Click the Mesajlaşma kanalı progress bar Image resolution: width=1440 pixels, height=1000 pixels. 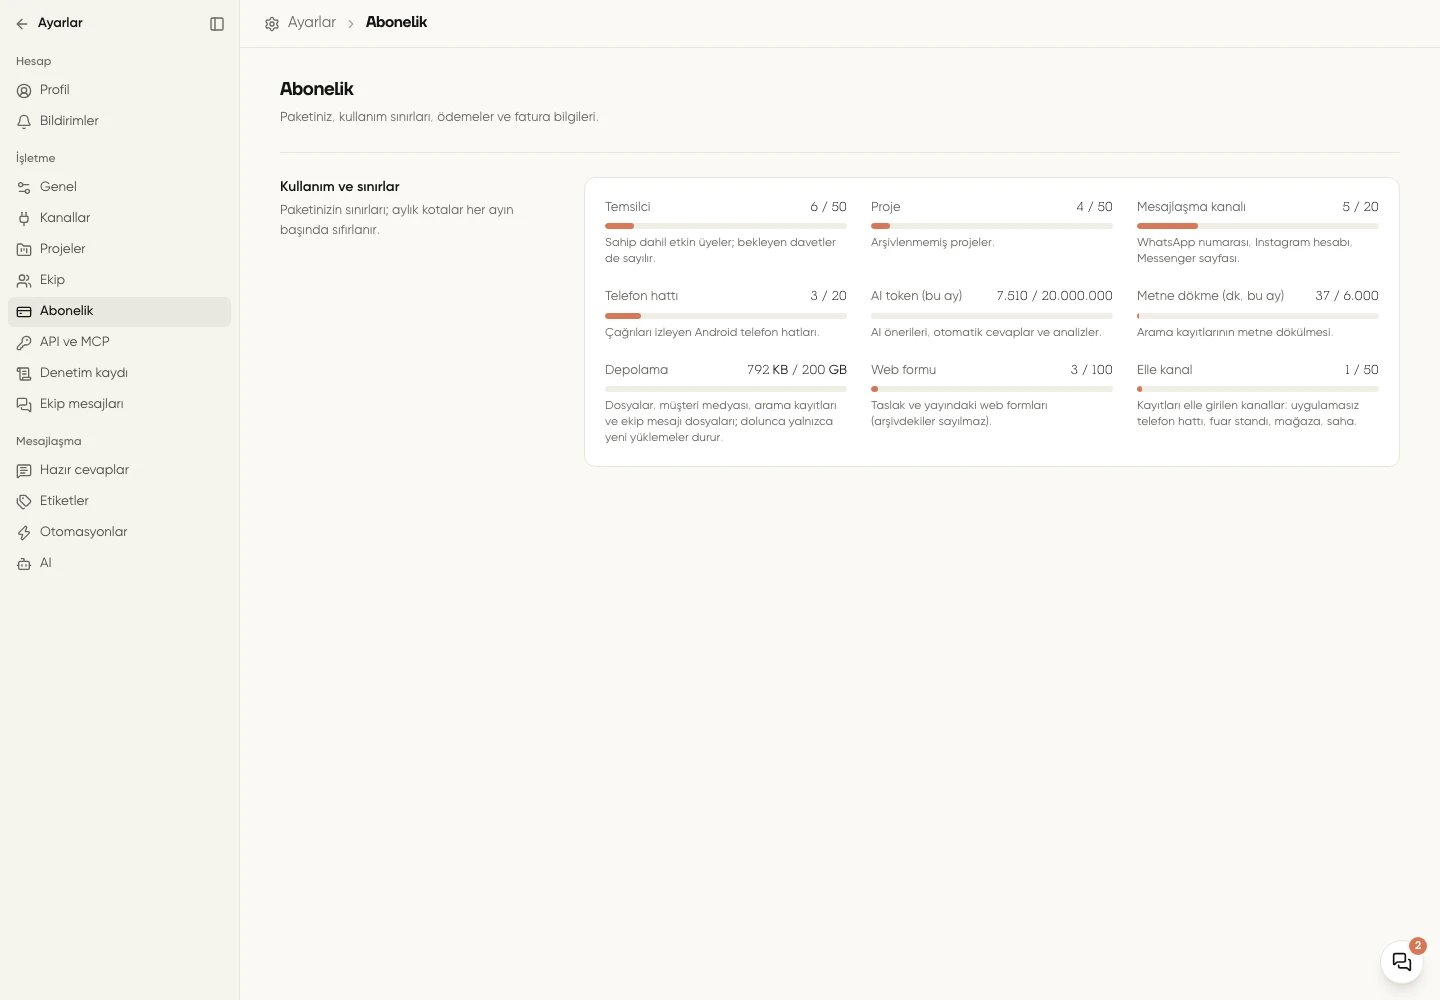[x=1258, y=226]
